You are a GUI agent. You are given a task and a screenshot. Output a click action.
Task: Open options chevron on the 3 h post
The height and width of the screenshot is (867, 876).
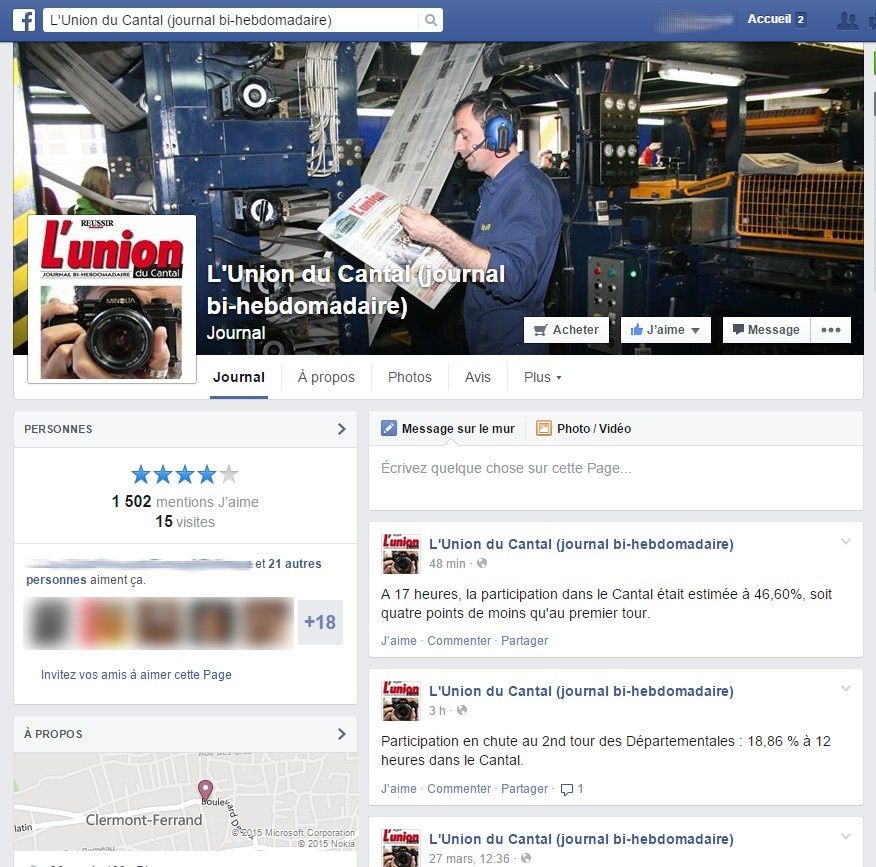(x=846, y=688)
